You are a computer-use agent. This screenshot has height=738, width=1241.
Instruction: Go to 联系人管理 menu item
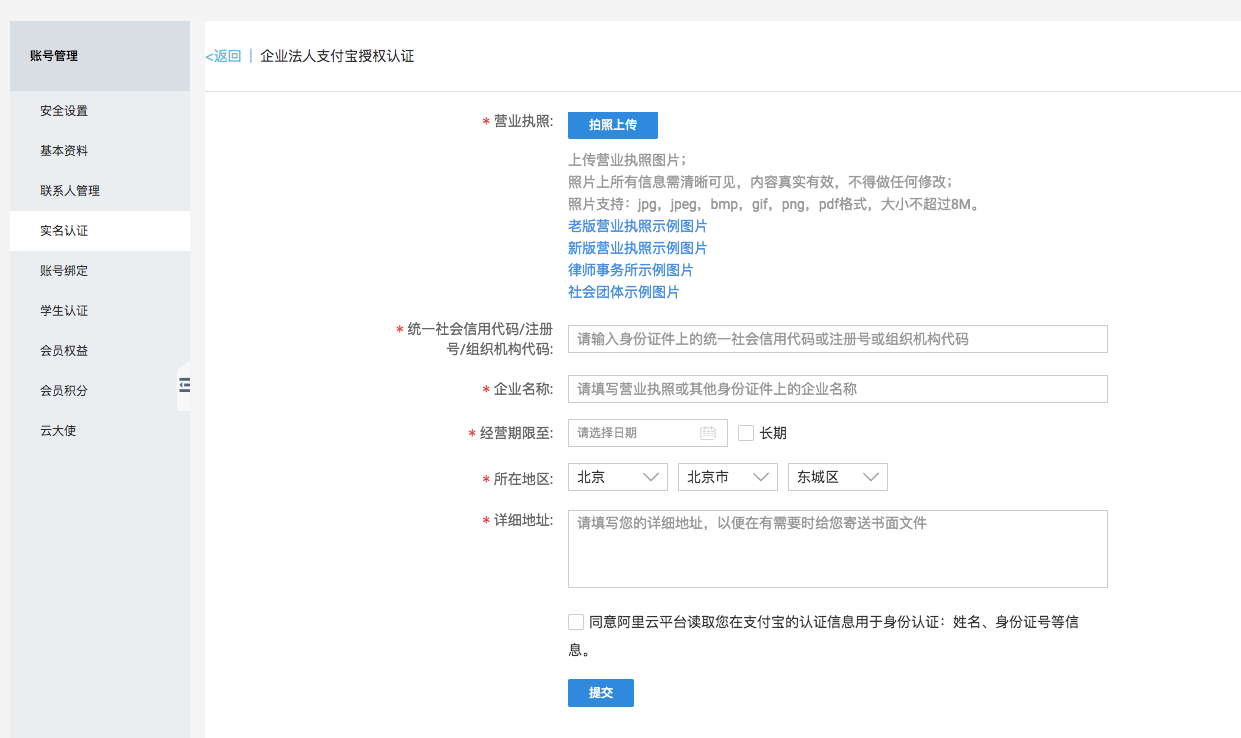pos(100,191)
